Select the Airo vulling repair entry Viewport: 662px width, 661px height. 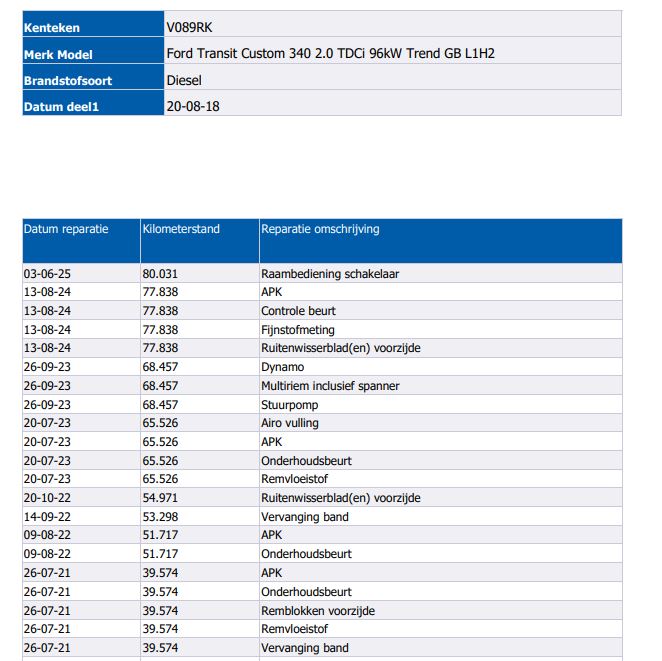[290, 423]
